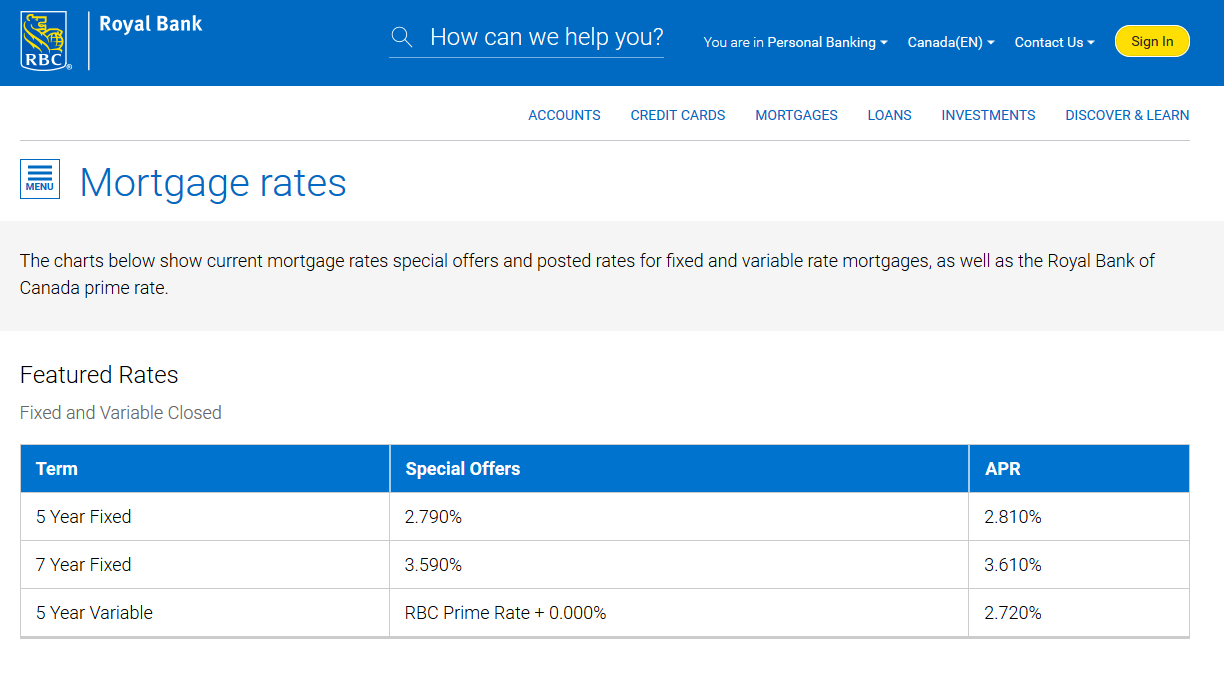The image size is (1224, 697).
Task: Click the Special Offers column header
Action: point(679,469)
